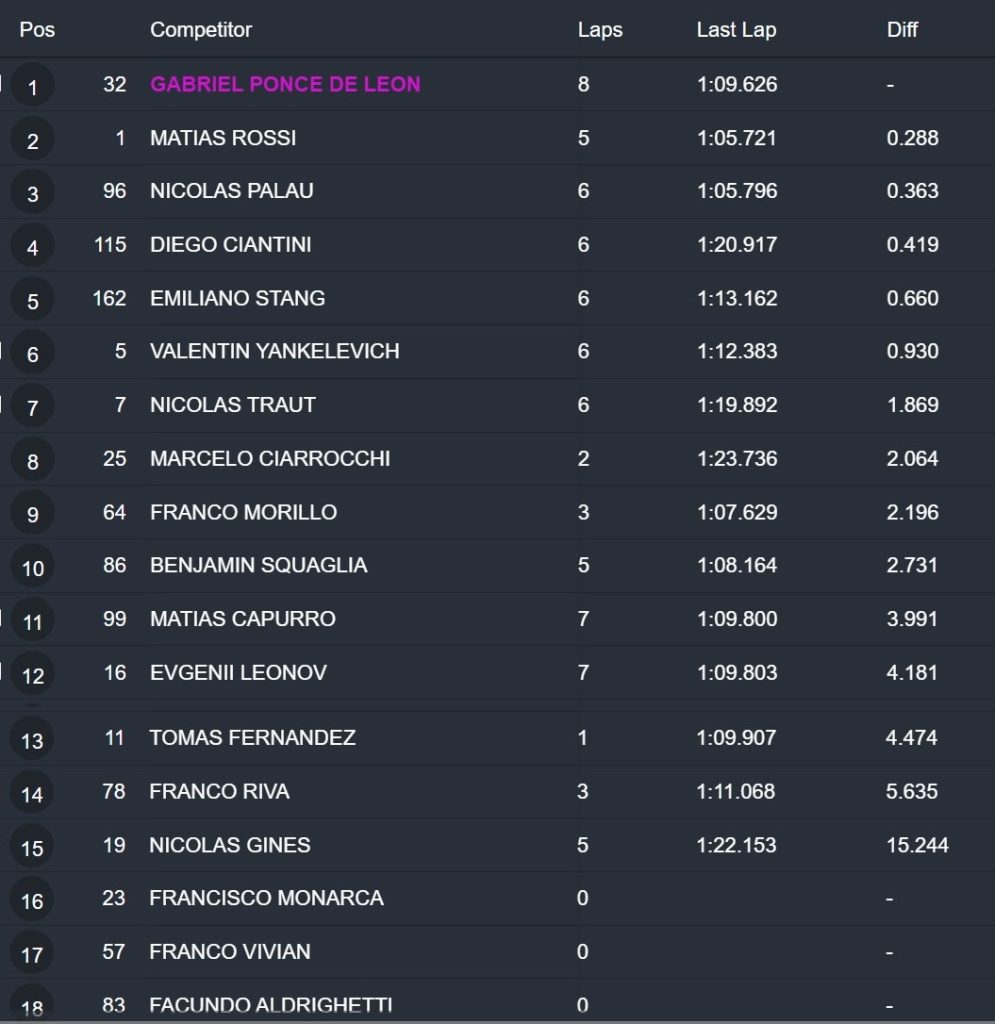Screen dimensions: 995x1024
Task: Sort by the Competitor column header
Action: 201,30
